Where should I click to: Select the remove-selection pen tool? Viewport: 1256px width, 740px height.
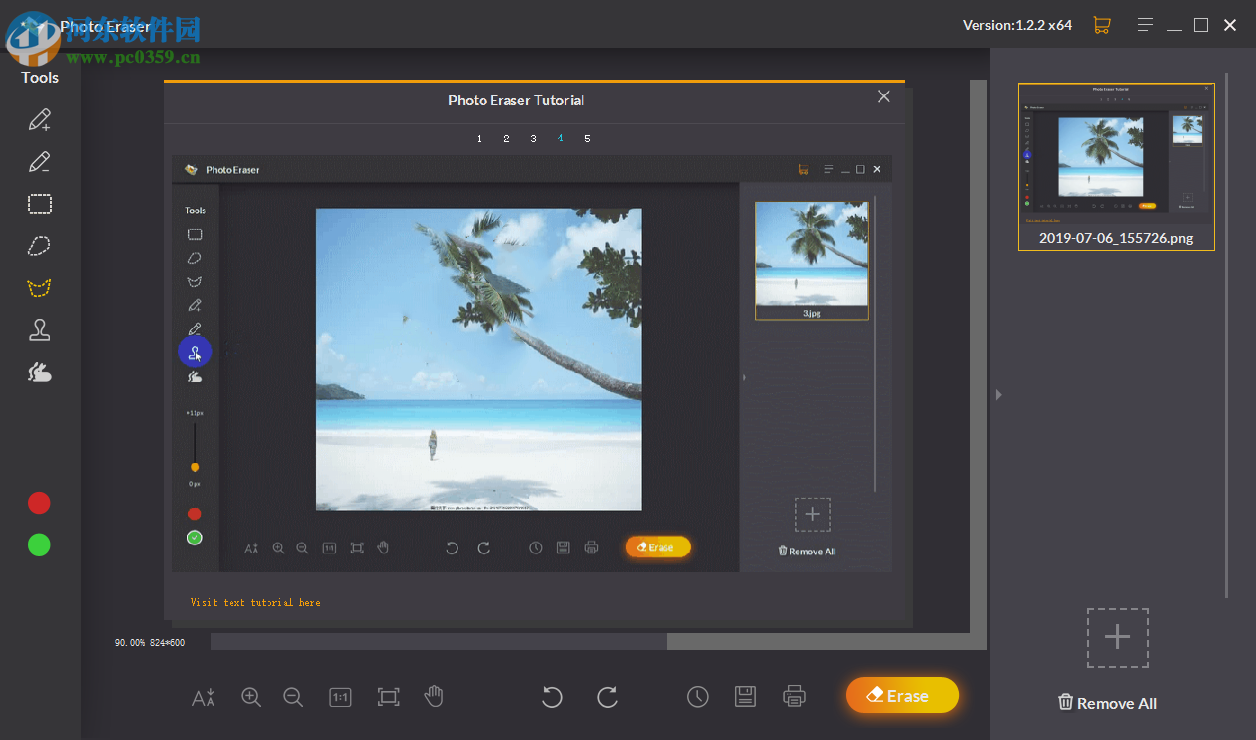40,161
